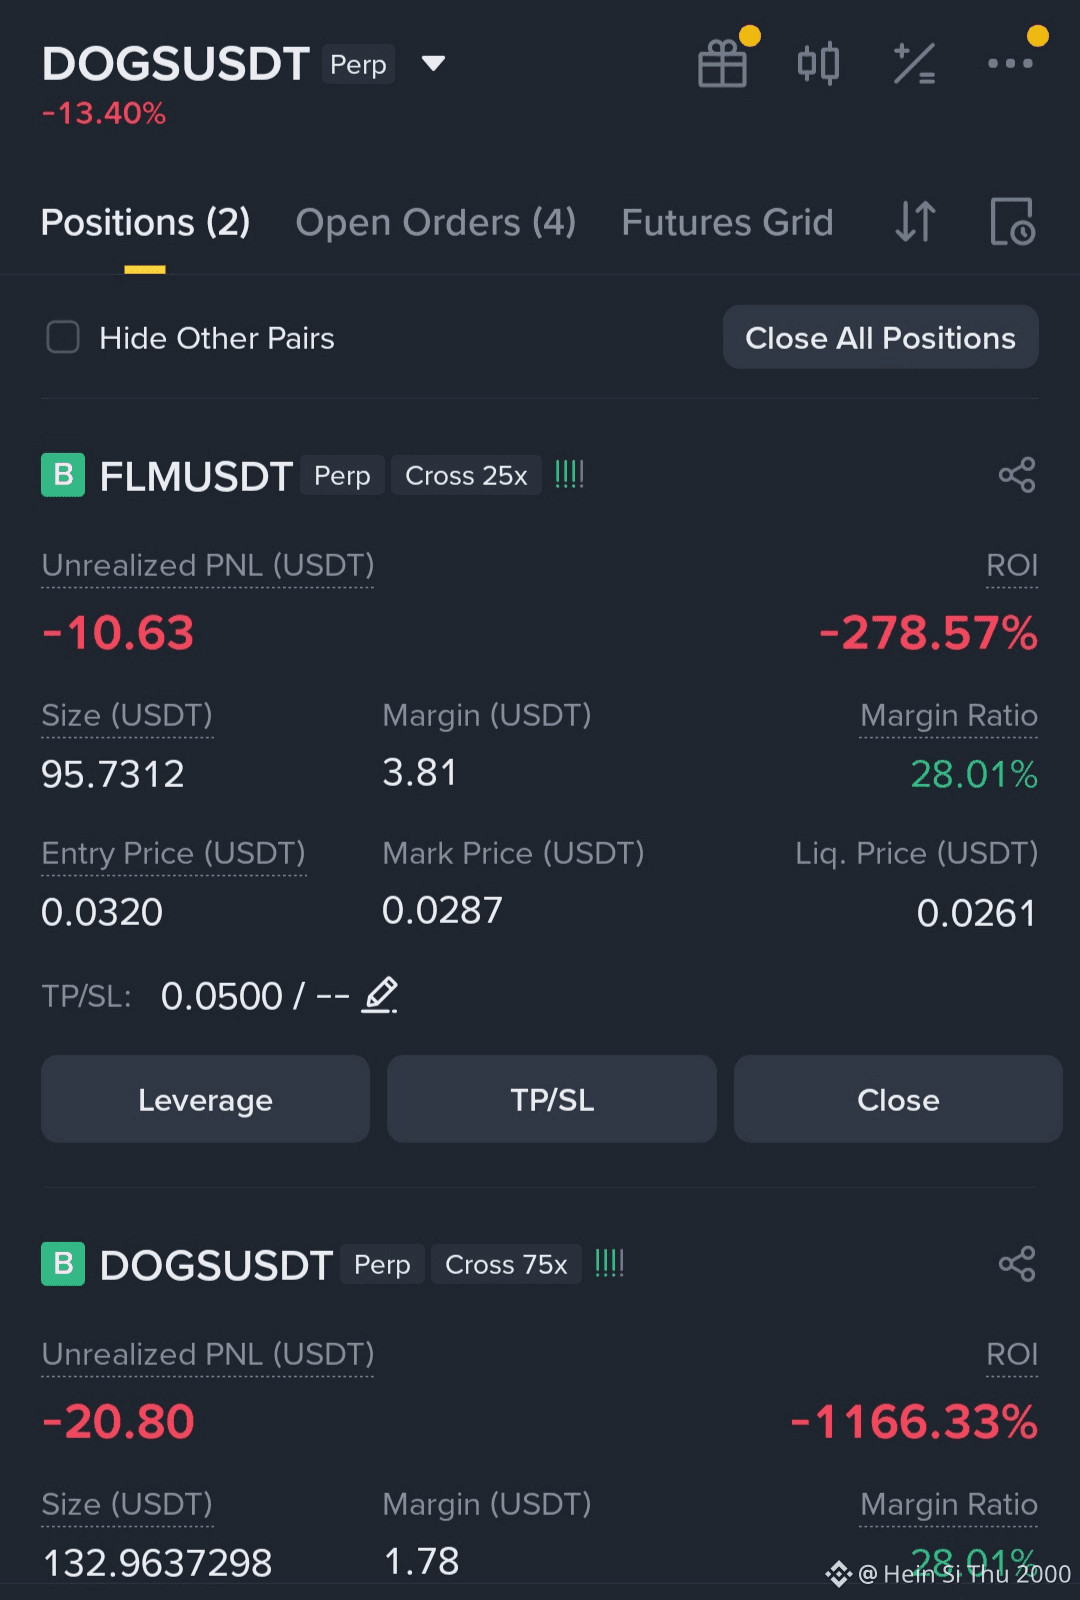Change FLMUSDT Cross 25x margin mode
1080x1600 pixels.
[x=466, y=475]
